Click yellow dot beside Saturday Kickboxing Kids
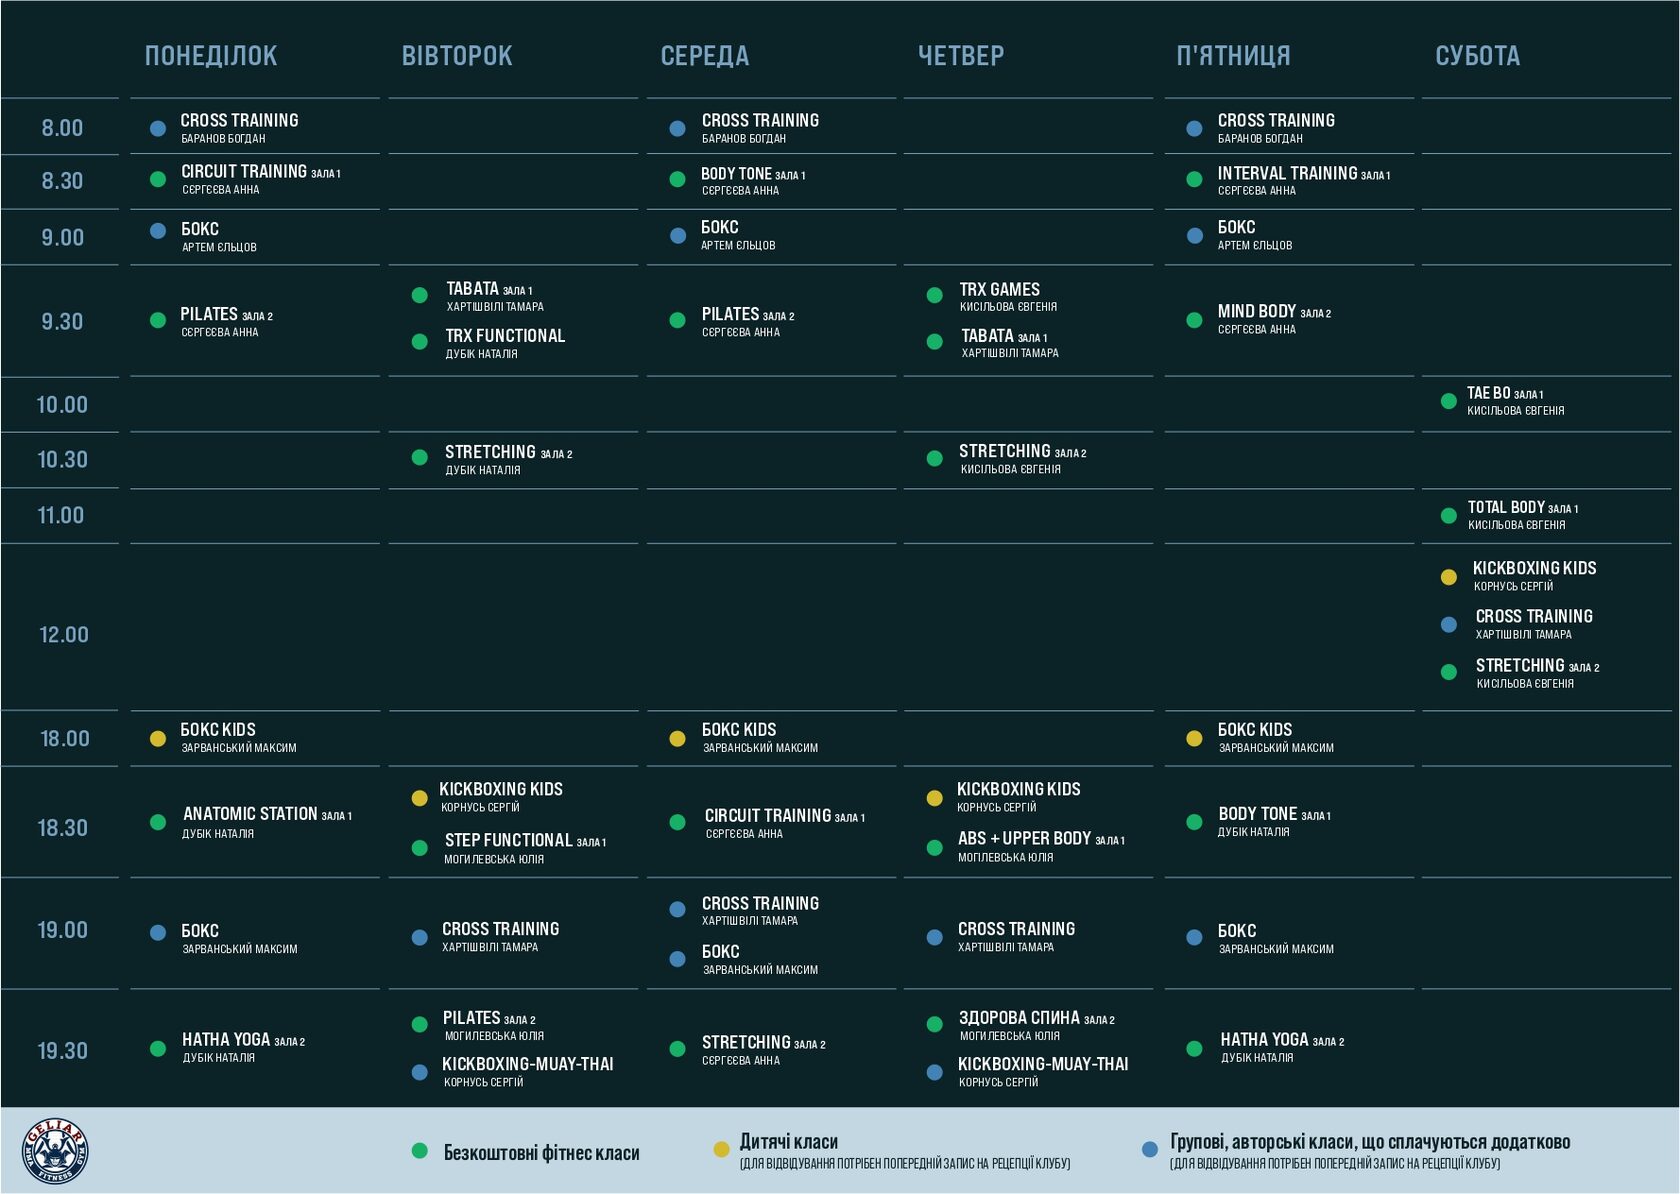1680x1194 pixels. (1448, 577)
